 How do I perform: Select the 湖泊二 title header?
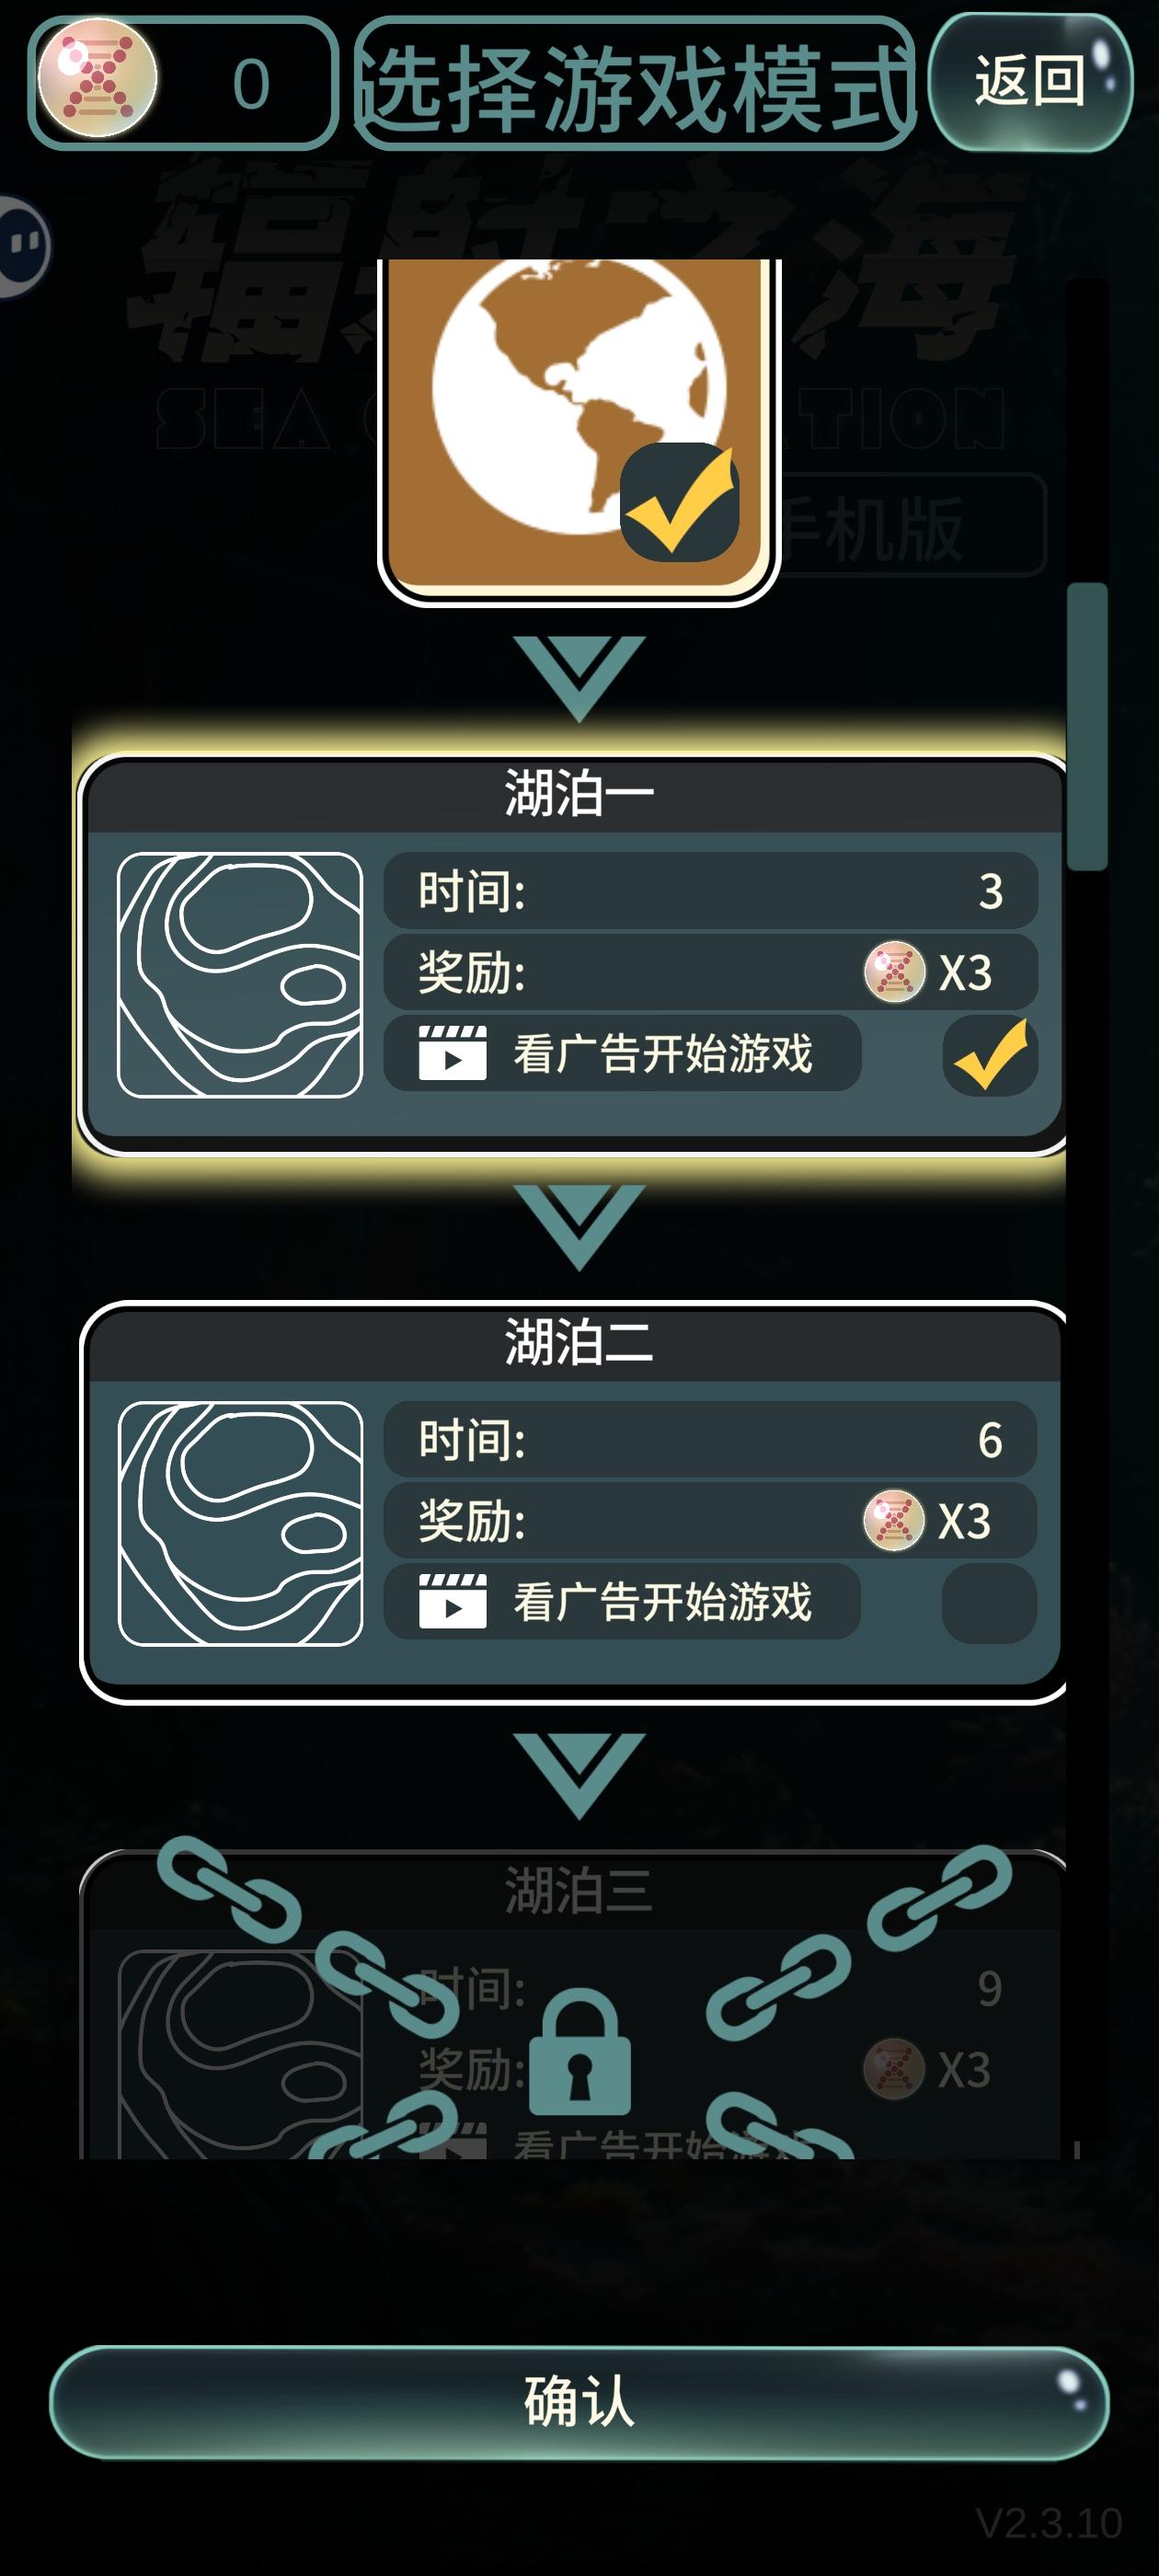(x=577, y=1344)
